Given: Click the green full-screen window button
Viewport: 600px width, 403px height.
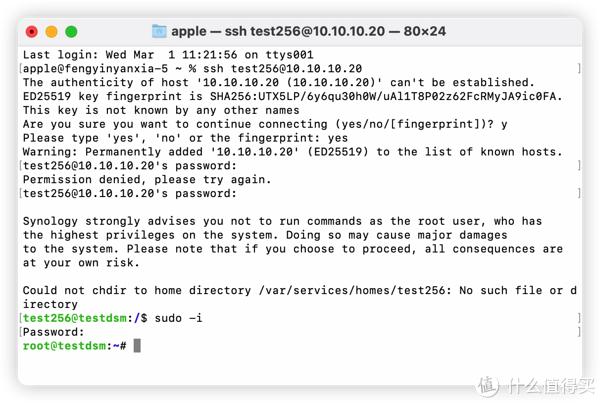Looking at the screenshot, I should click(71, 32).
